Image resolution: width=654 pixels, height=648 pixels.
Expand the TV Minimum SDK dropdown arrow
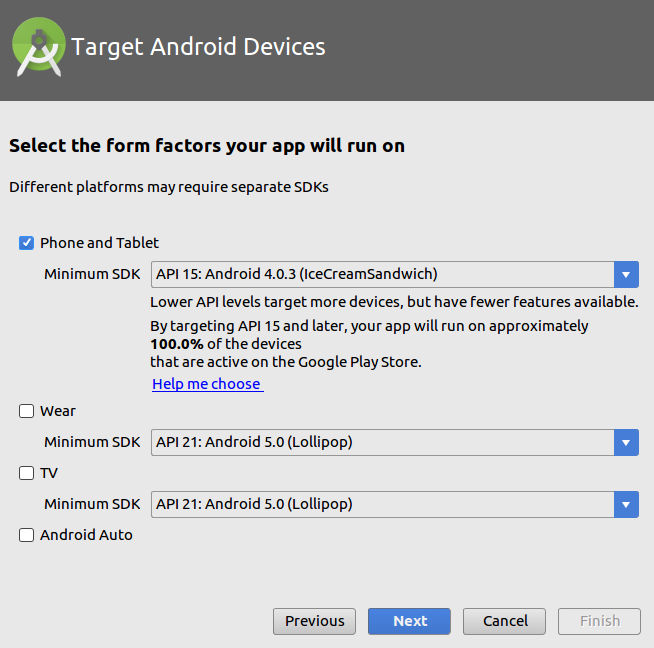627,504
